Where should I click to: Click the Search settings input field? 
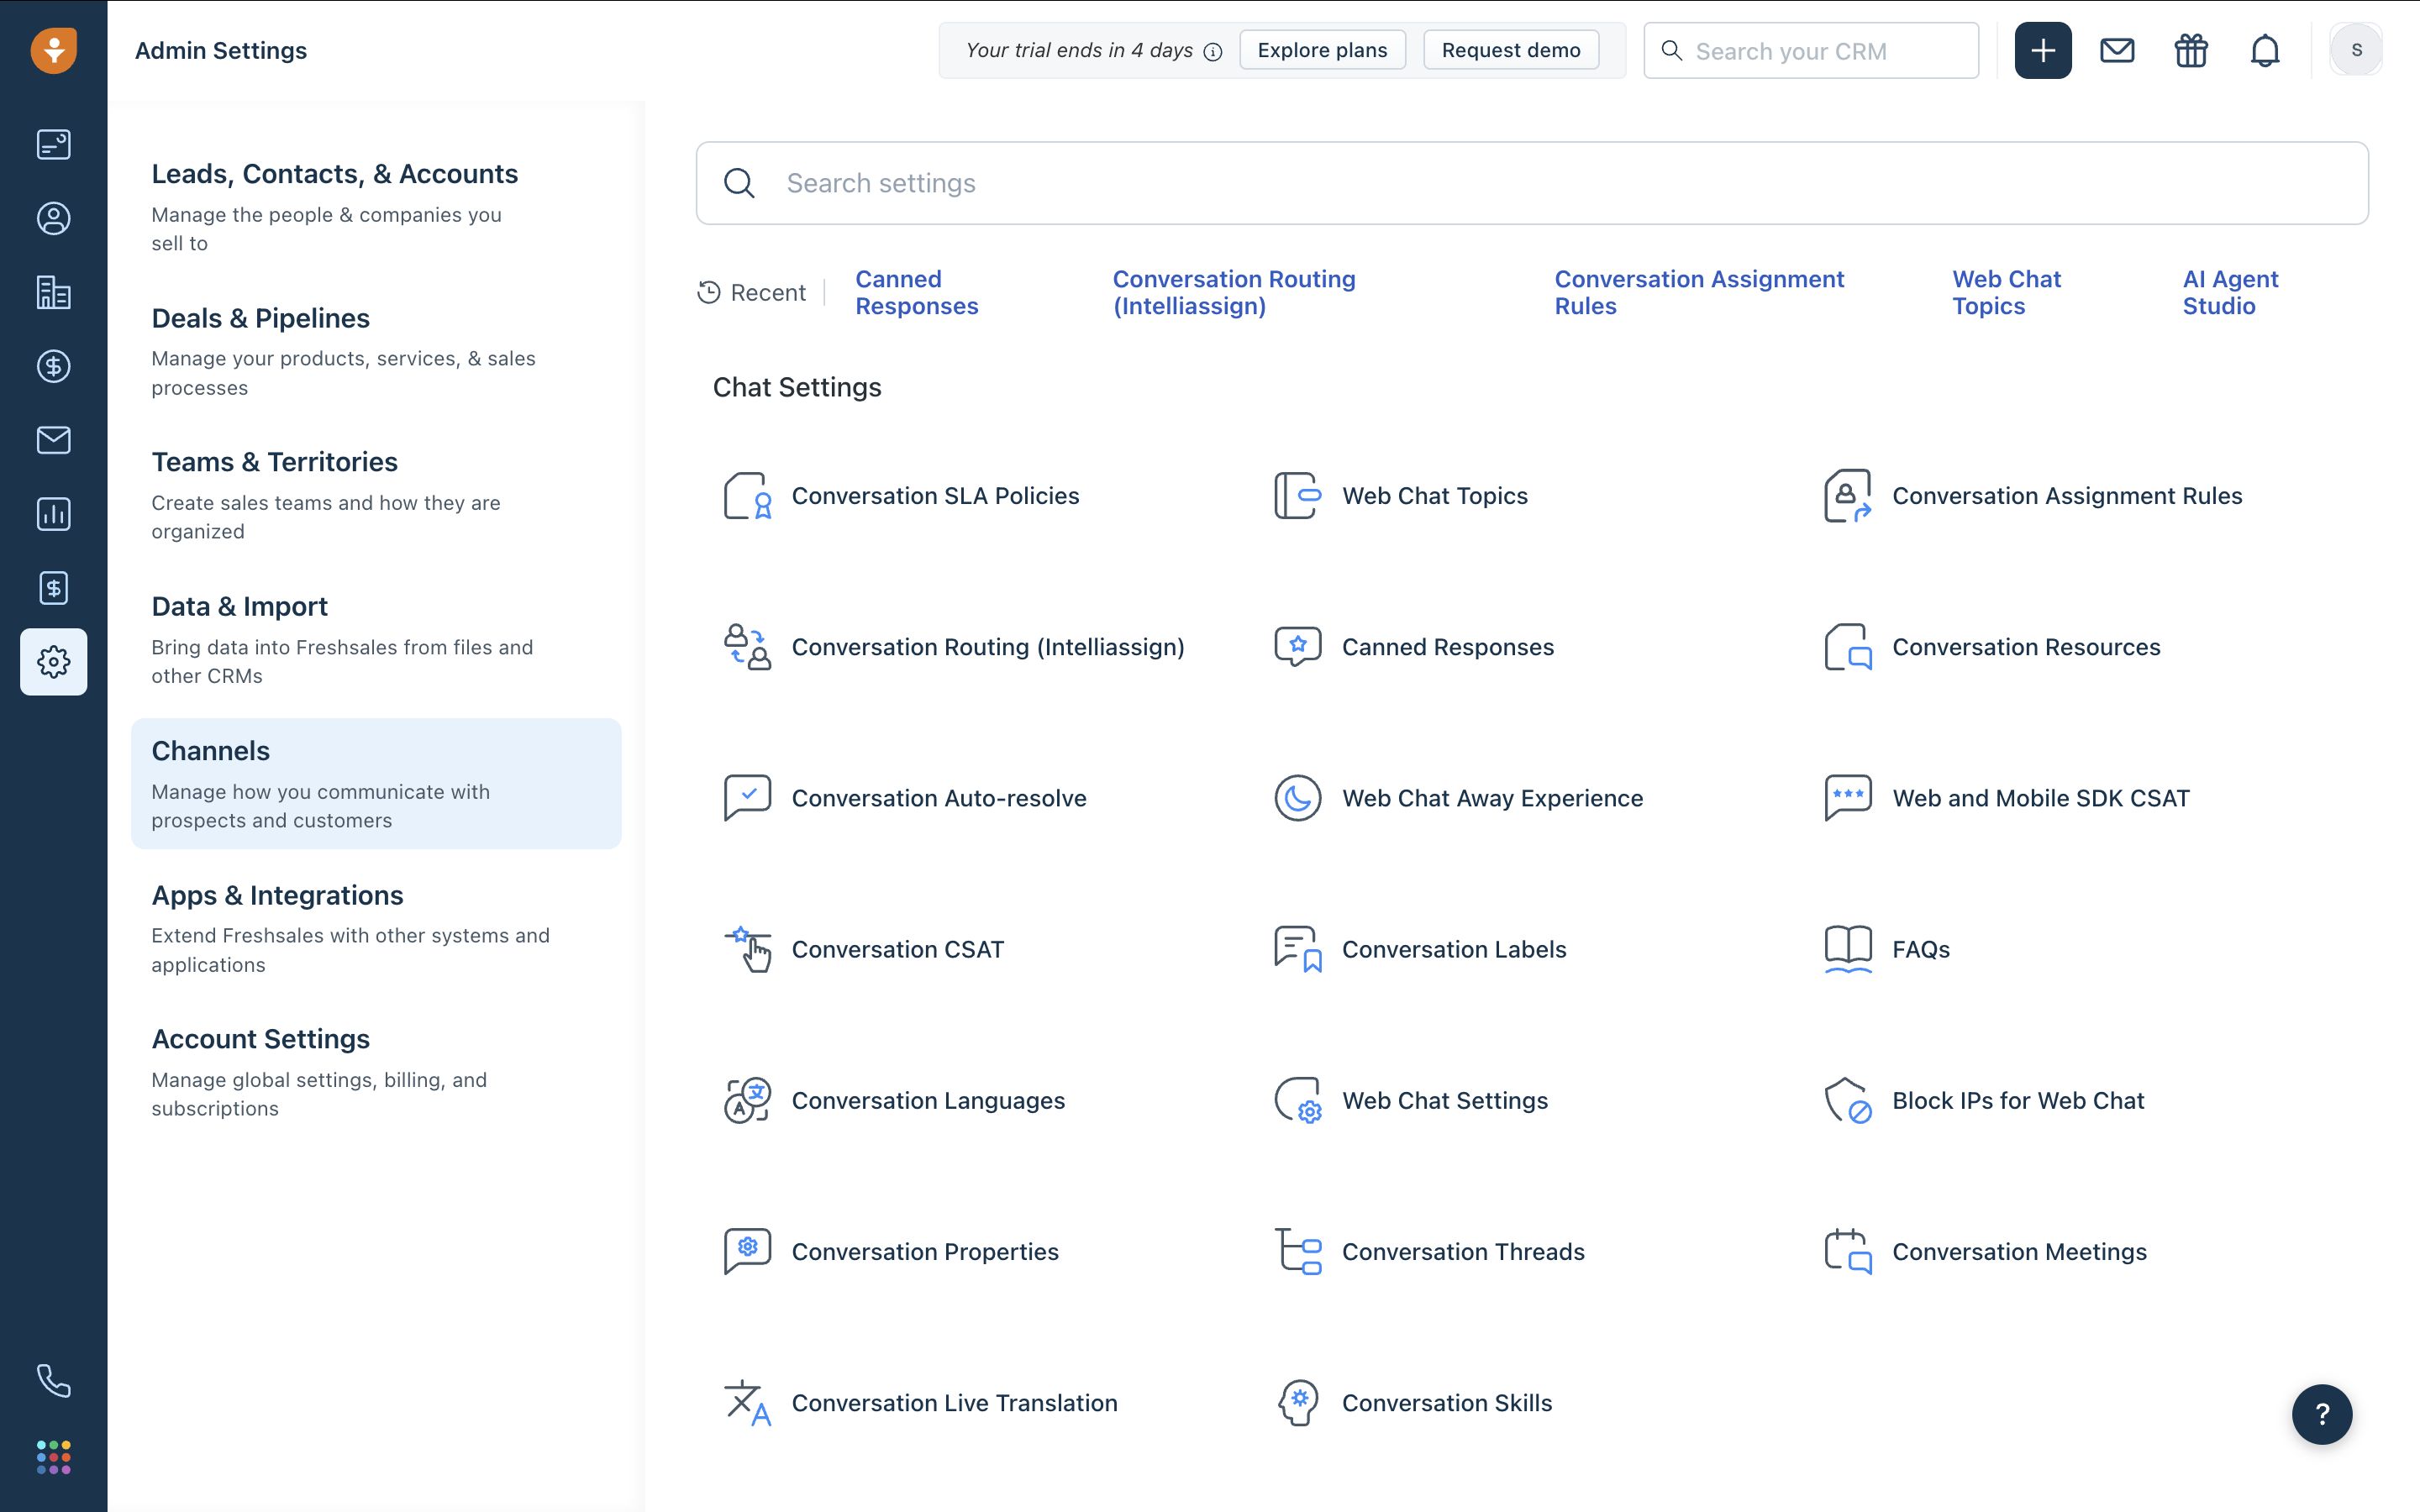click(1532, 183)
